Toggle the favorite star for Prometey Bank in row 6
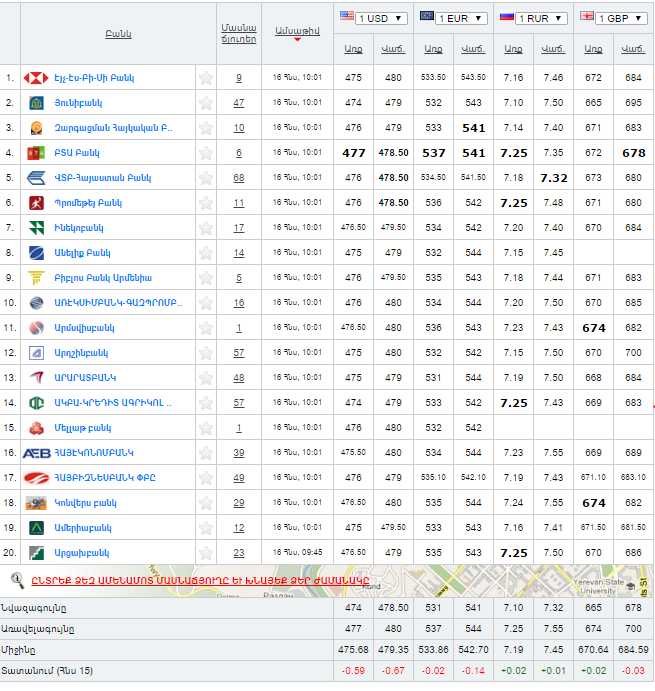This screenshot has width=655, height=691. tap(206, 203)
